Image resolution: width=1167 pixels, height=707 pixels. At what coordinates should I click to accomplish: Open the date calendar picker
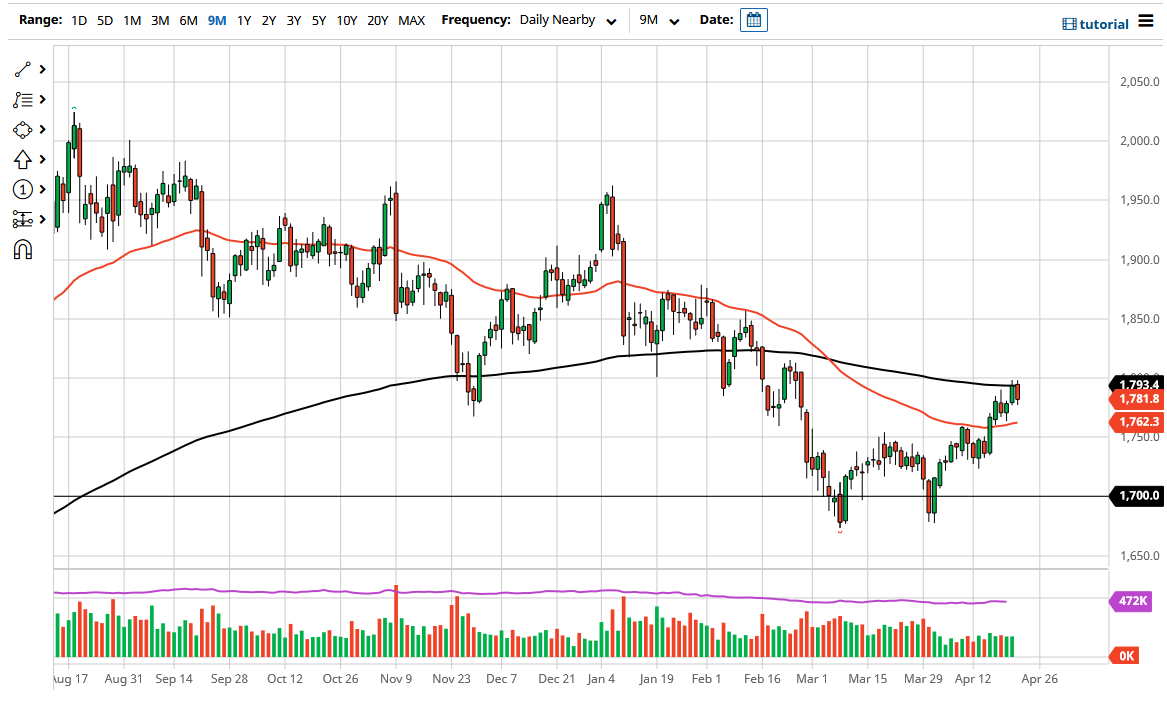tap(753, 20)
